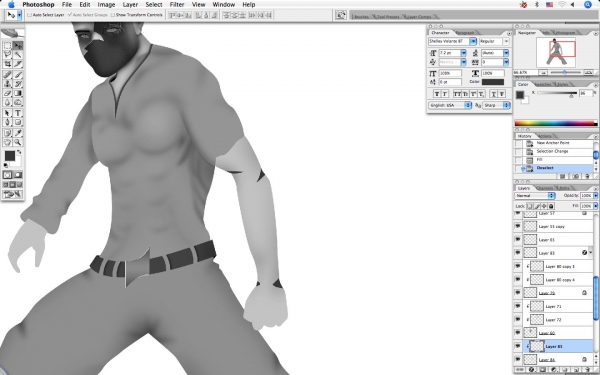Select the Eraser tool
Image resolution: width=600 pixels, height=375 pixels.
click(7, 93)
